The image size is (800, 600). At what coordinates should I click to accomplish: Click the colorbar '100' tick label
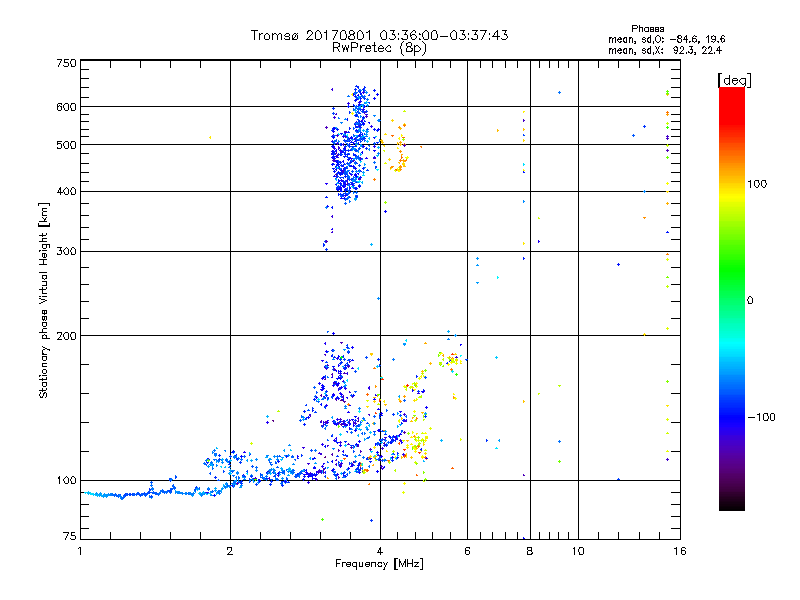[757, 184]
